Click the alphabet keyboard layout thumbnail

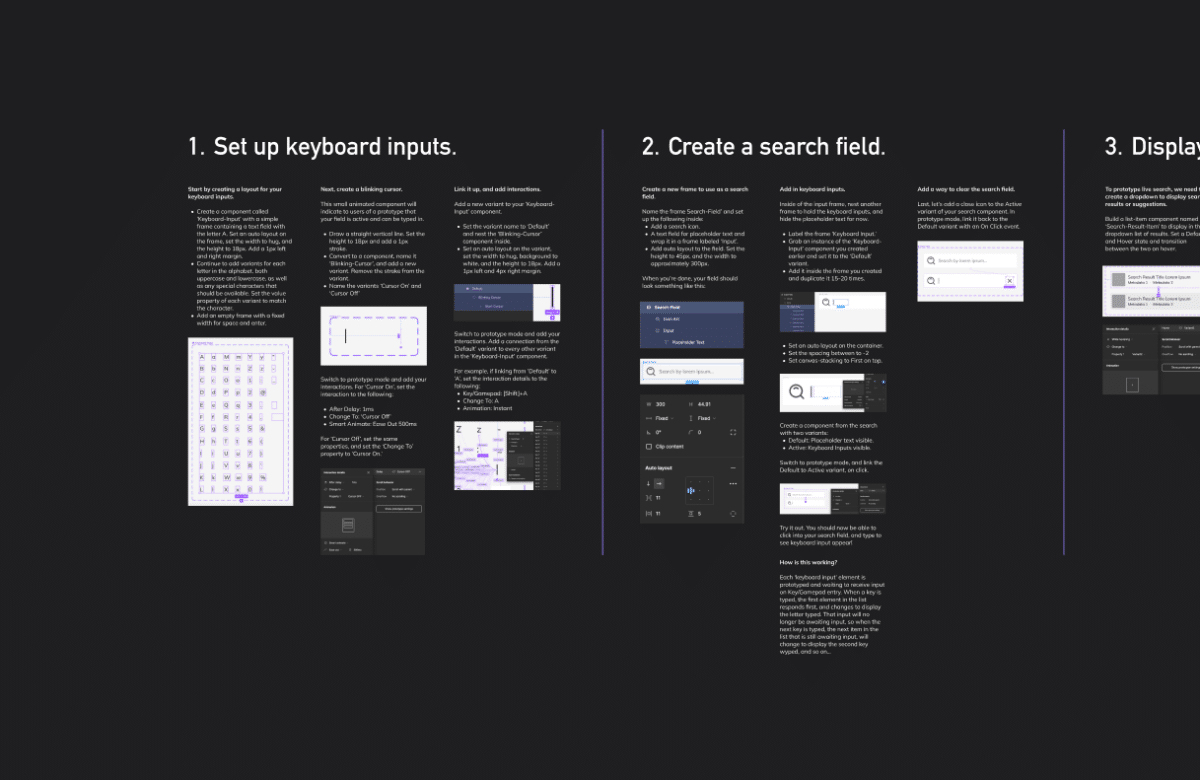[240, 420]
